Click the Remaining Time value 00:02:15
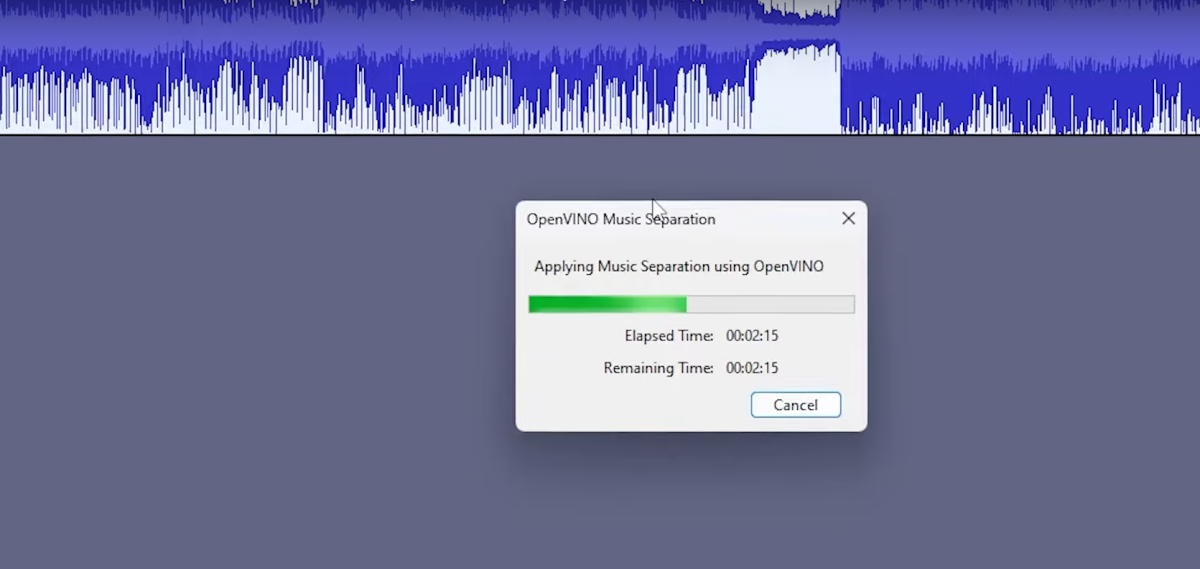Viewport: 1200px width, 569px height. pos(752,368)
